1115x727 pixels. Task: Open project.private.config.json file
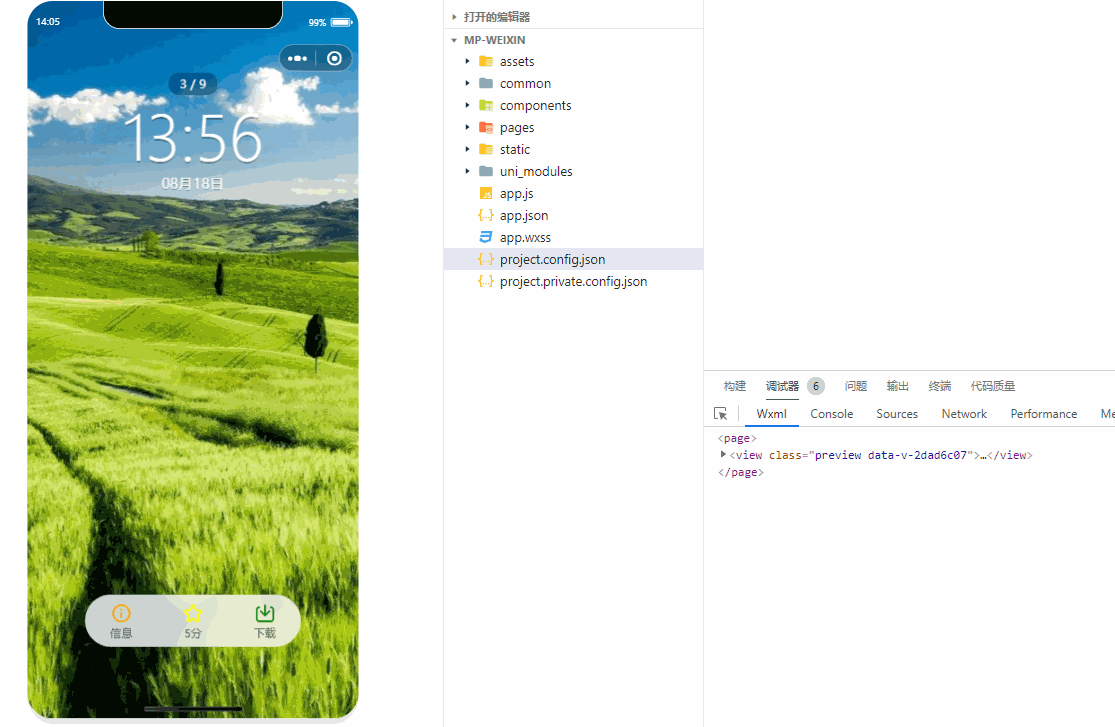(573, 282)
